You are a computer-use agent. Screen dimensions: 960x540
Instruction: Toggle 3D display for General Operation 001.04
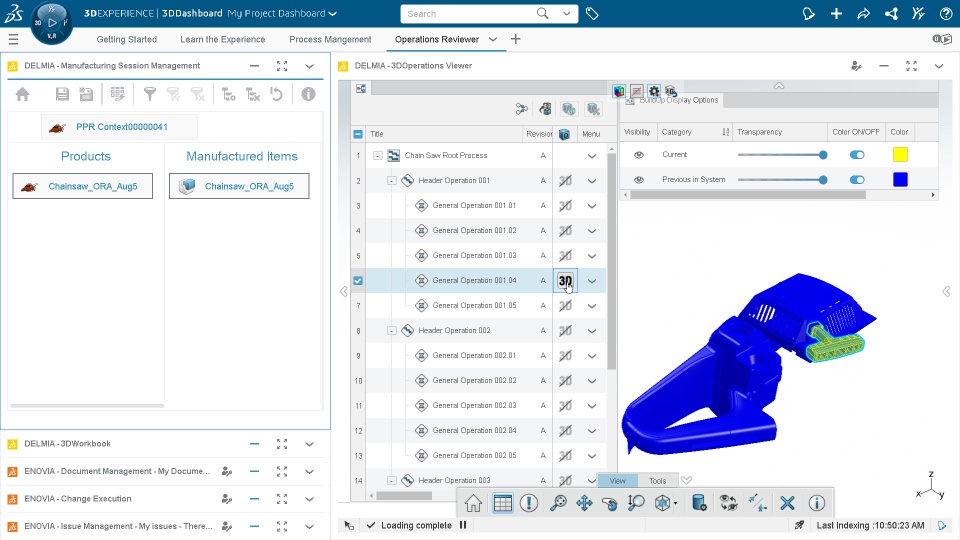pyautogui.click(x=565, y=281)
